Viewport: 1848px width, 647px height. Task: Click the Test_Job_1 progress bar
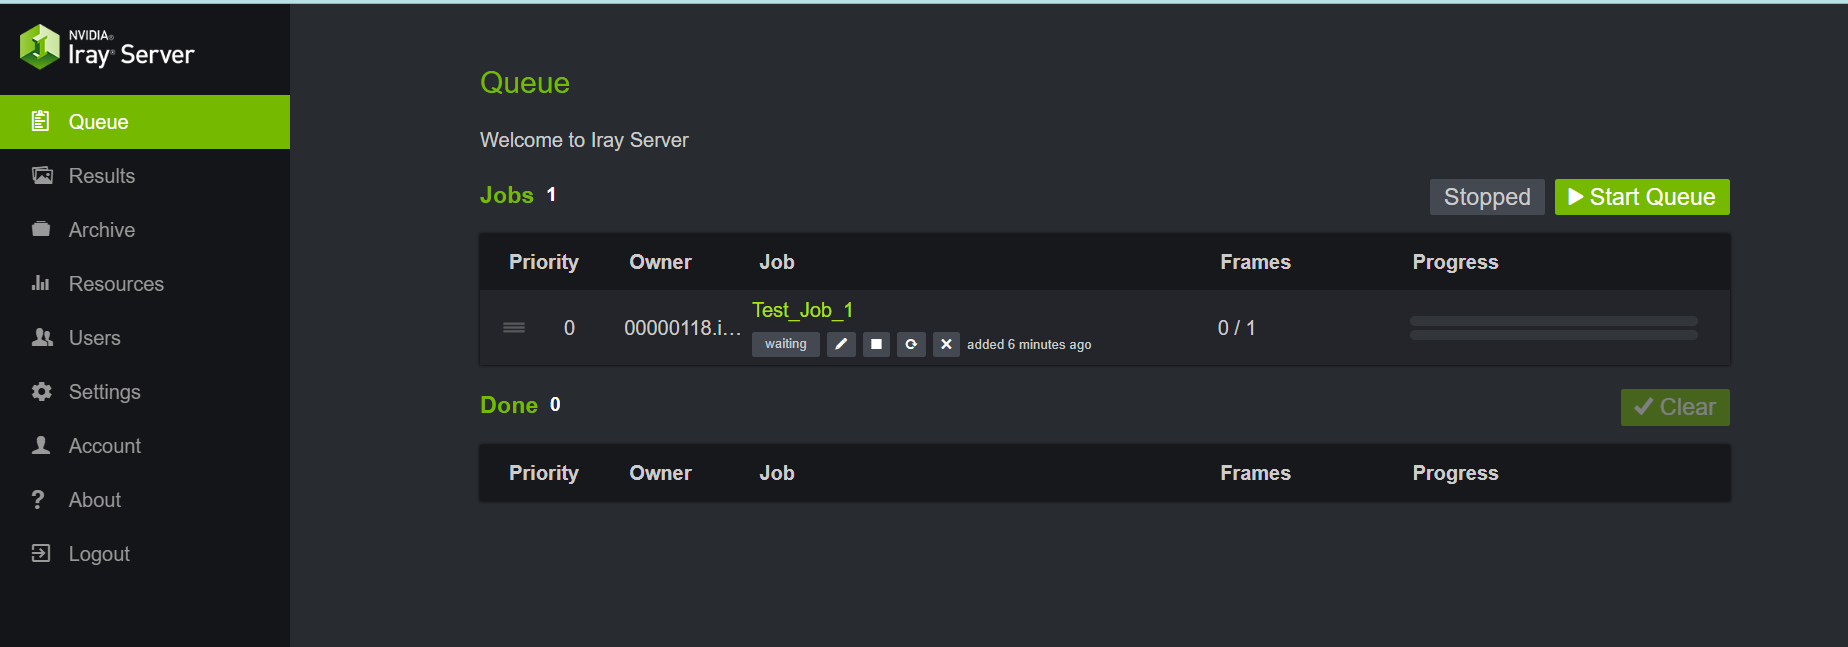click(x=1553, y=328)
